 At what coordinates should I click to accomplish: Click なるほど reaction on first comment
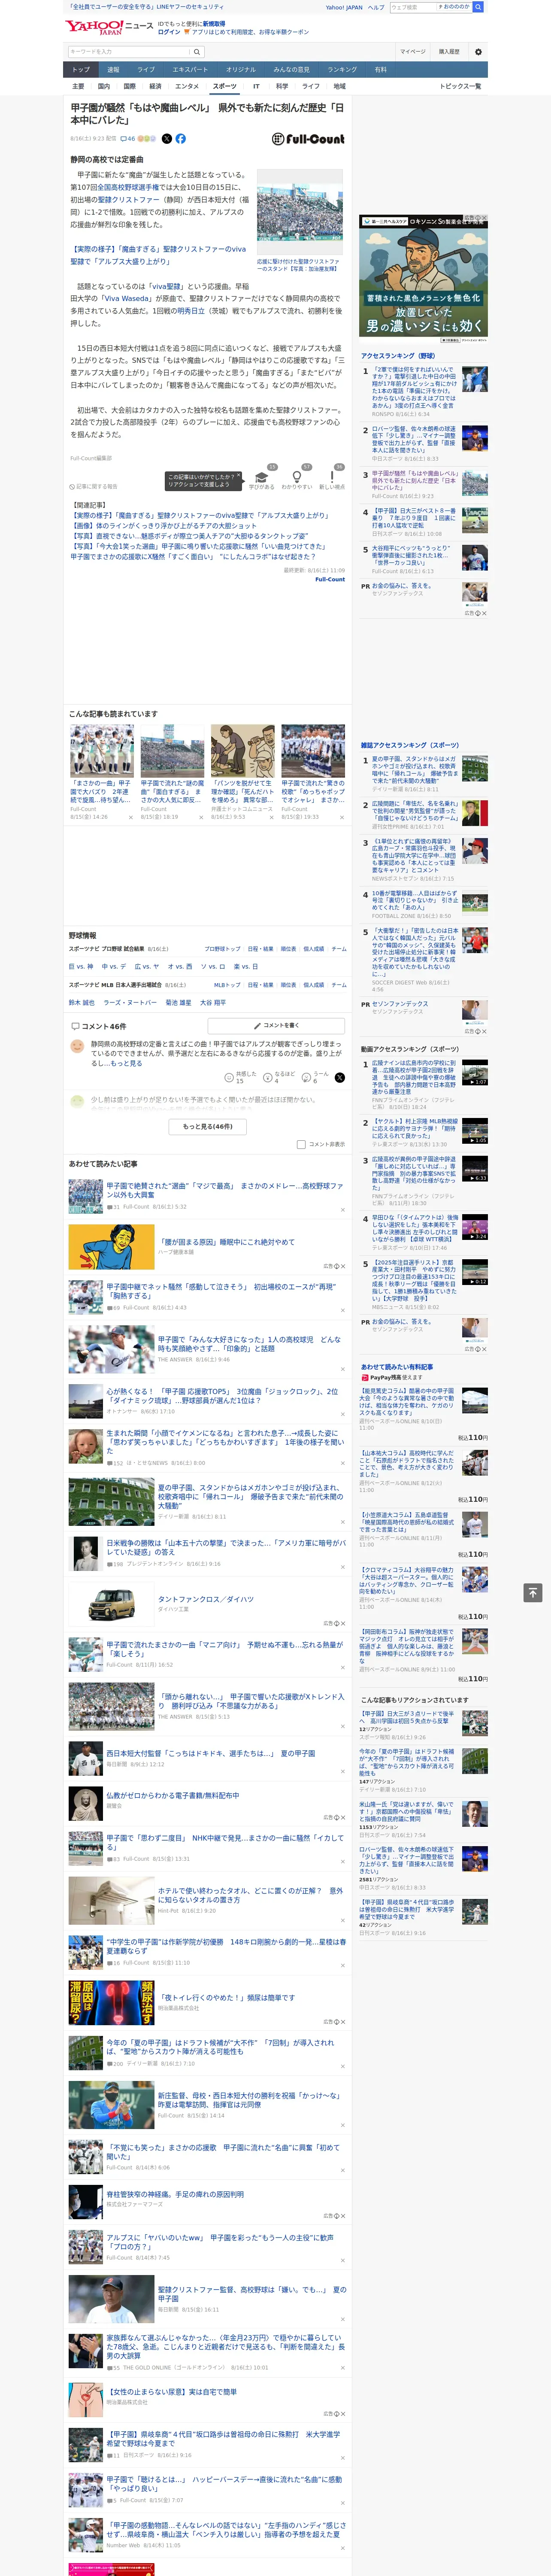279,1078
